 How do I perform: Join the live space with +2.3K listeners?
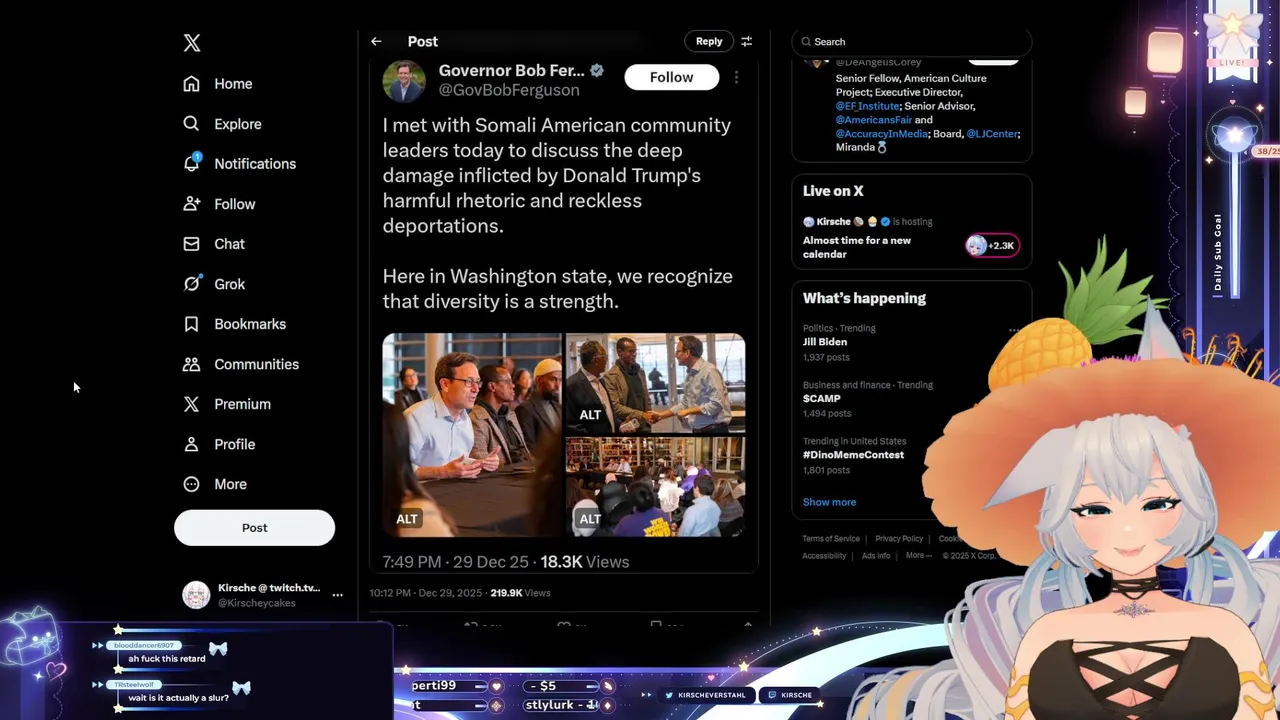point(992,245)
